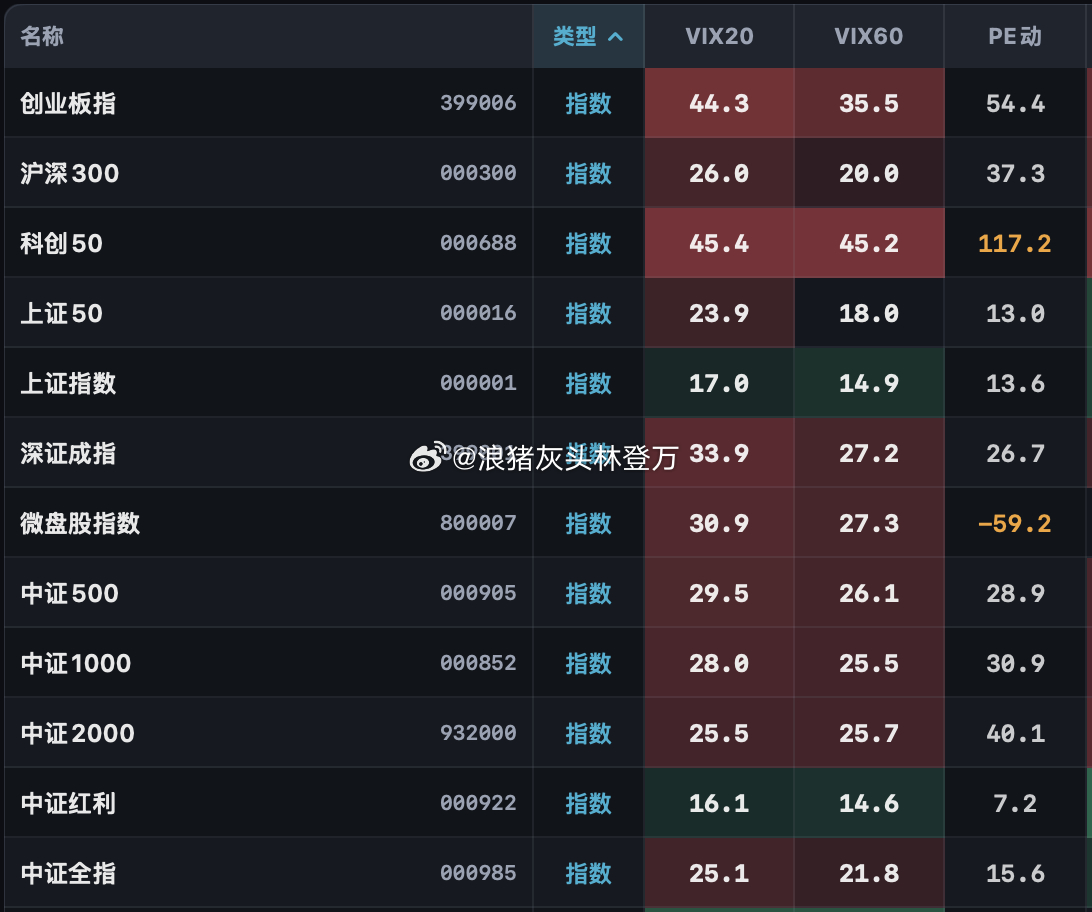Screen dimensions: 1092x912
Task: Click orange PE value 117.2
Action: coord(1015,244)
